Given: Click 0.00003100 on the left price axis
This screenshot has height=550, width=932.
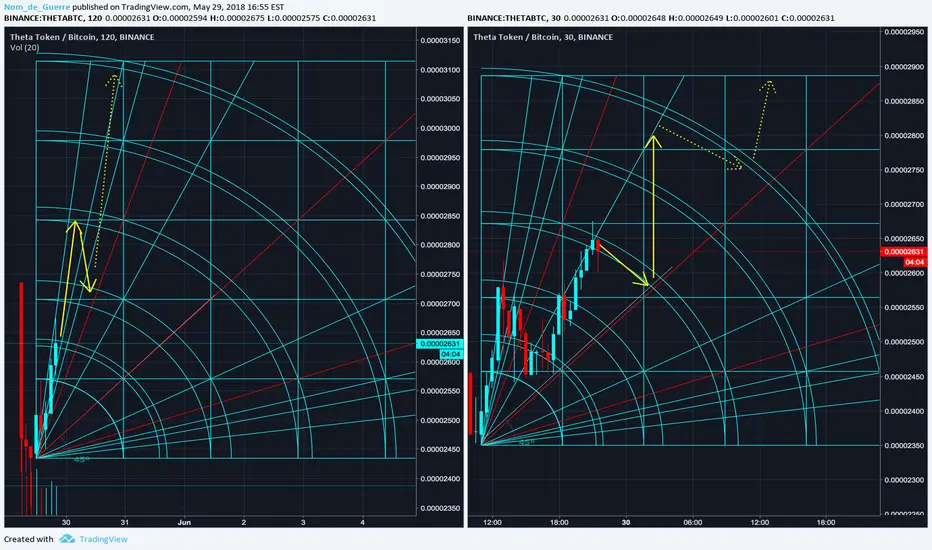Looking at the screenshot, I should [x=440, y=70].
